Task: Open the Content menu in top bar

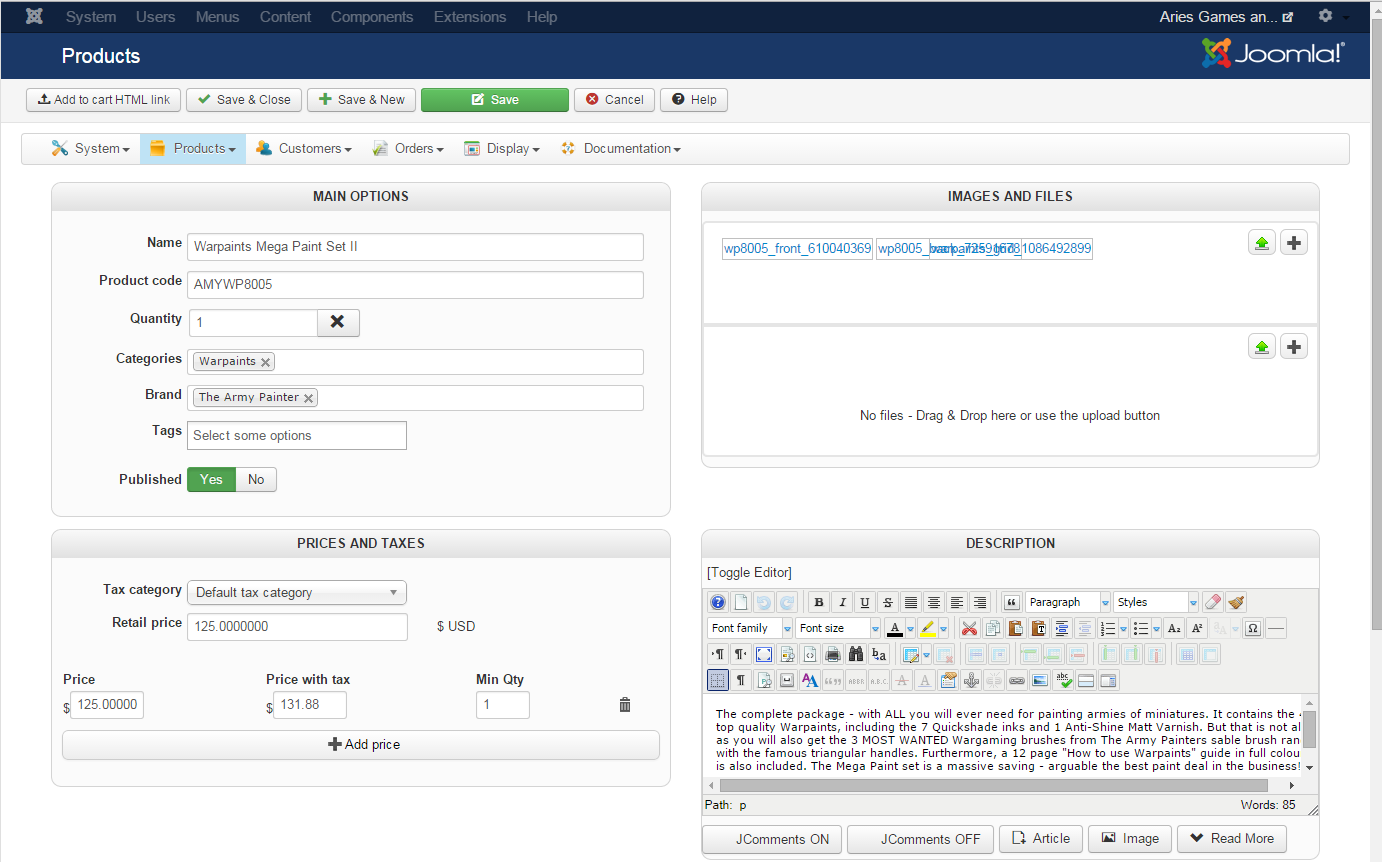Action: pyautogui.click(x=285, y=17)
